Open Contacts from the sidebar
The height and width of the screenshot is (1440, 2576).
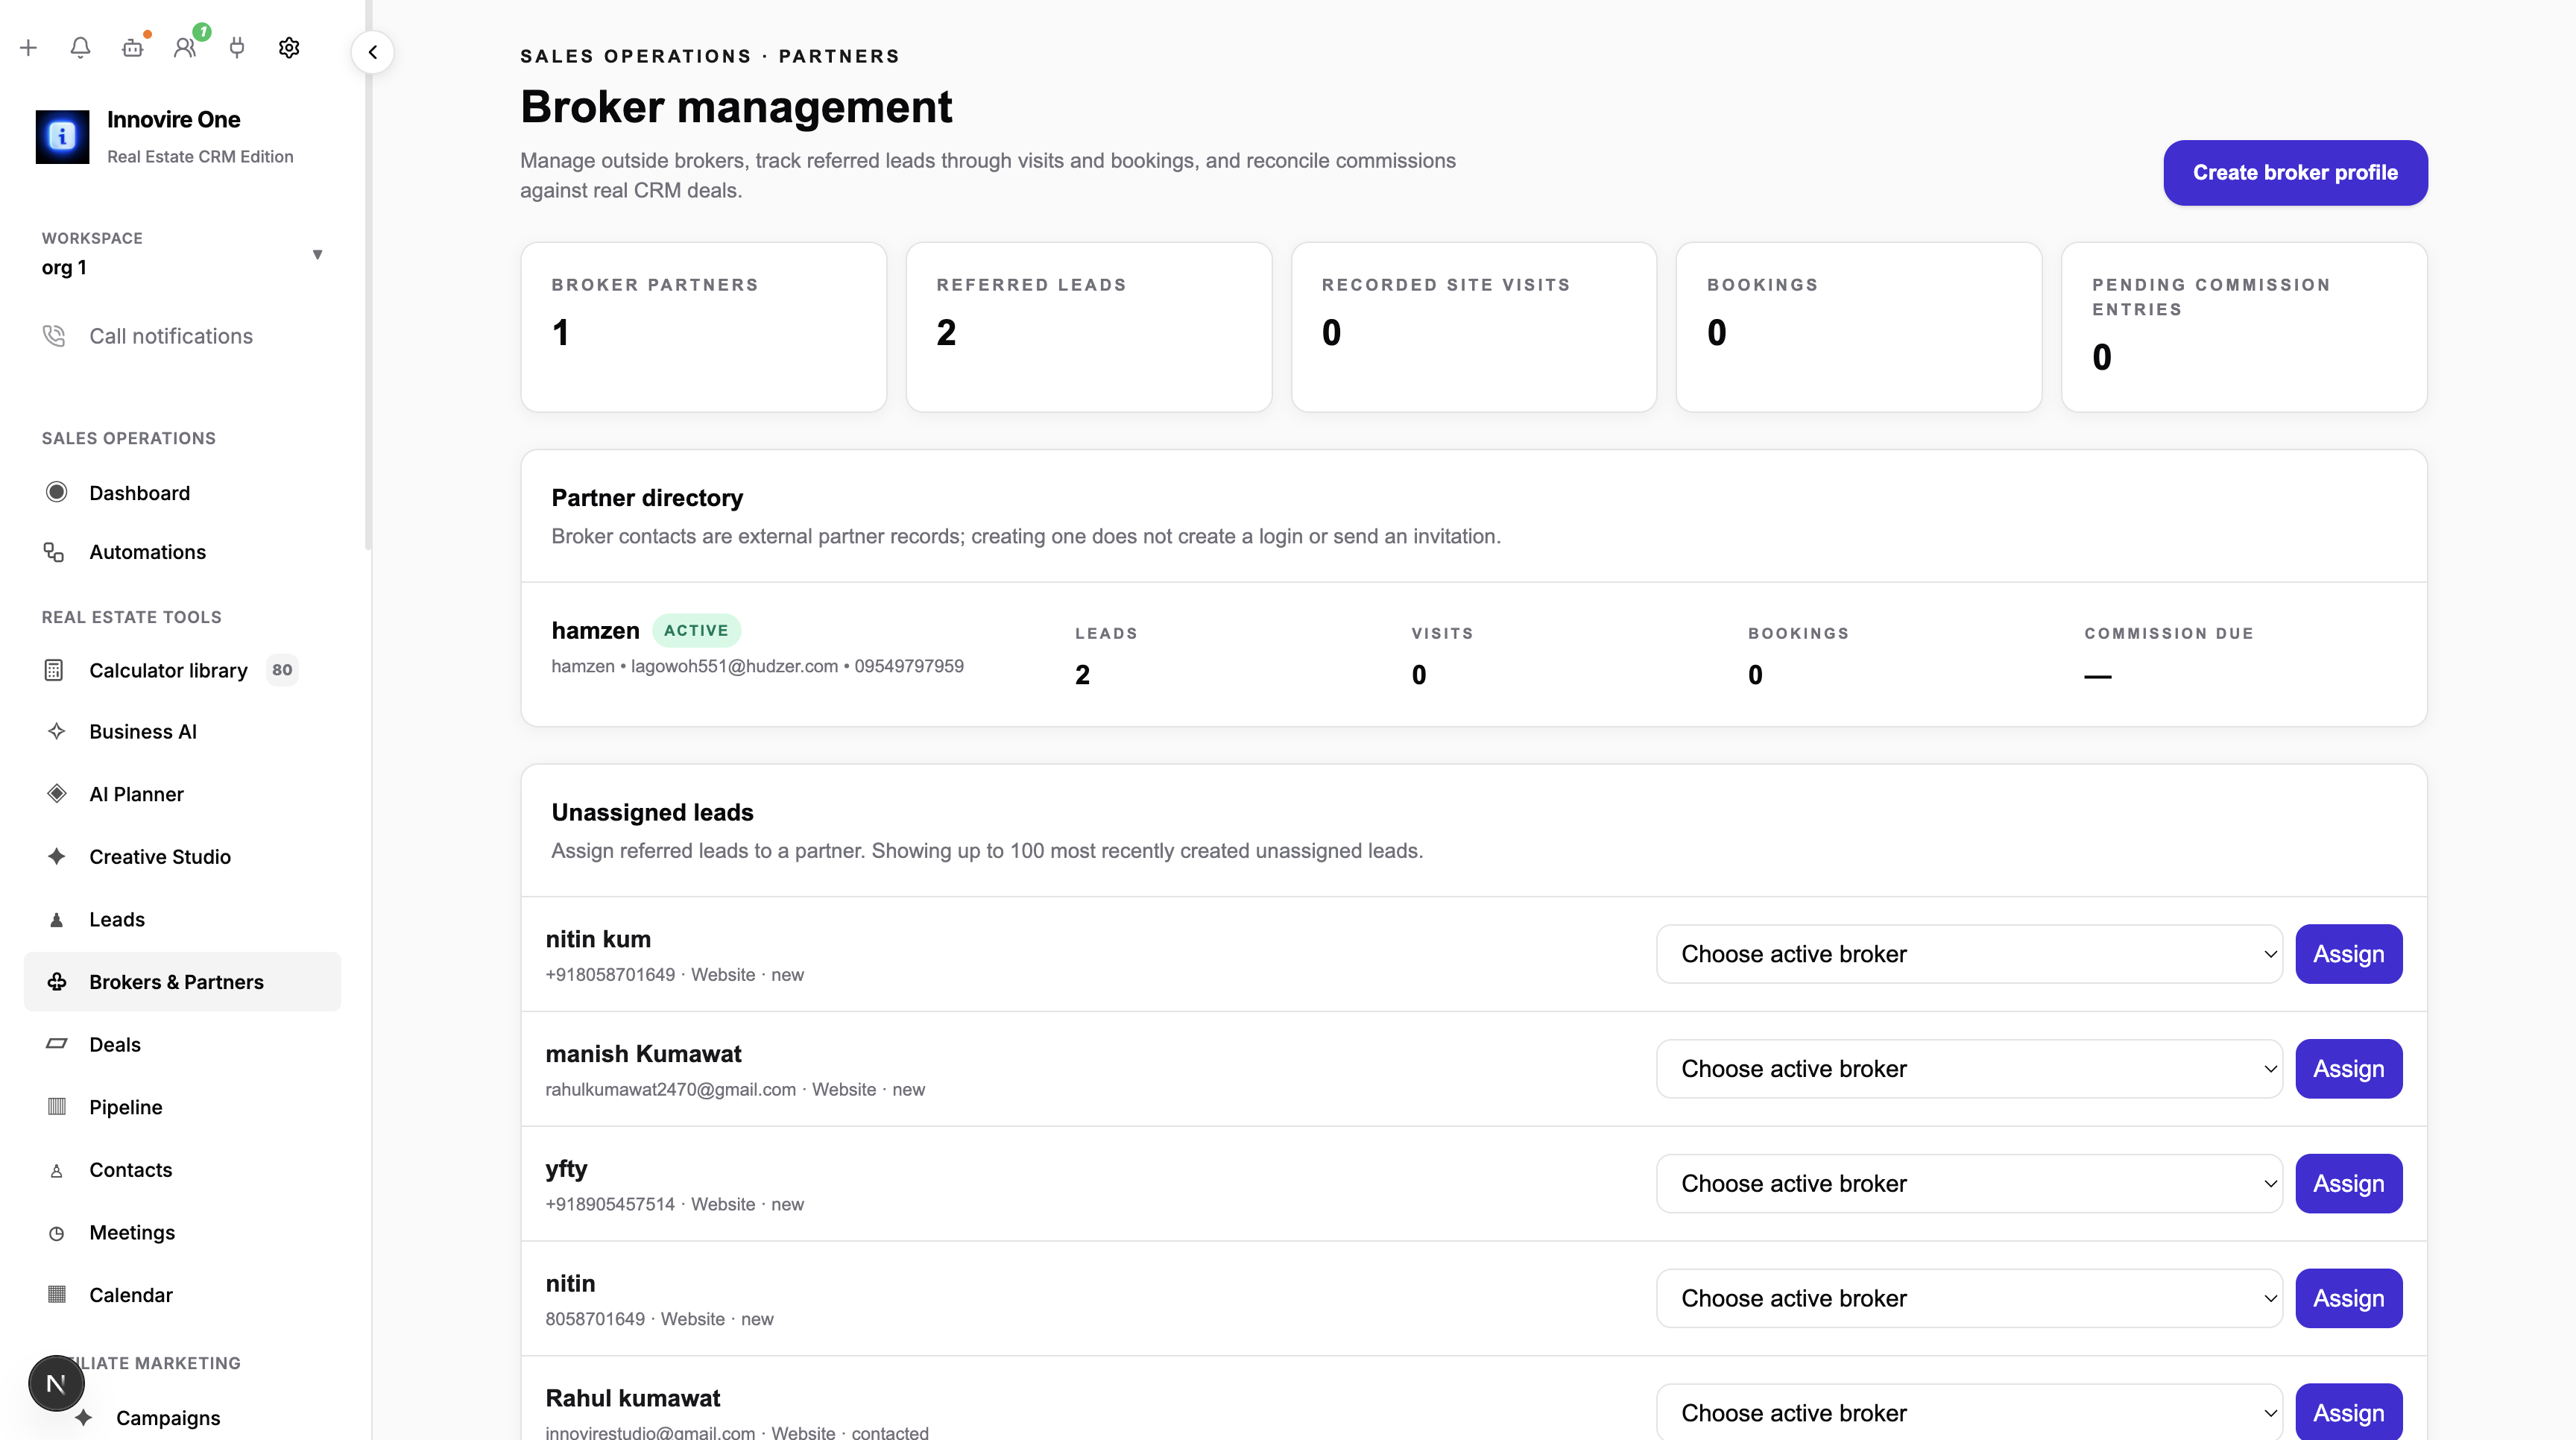tap(182, 1169)
